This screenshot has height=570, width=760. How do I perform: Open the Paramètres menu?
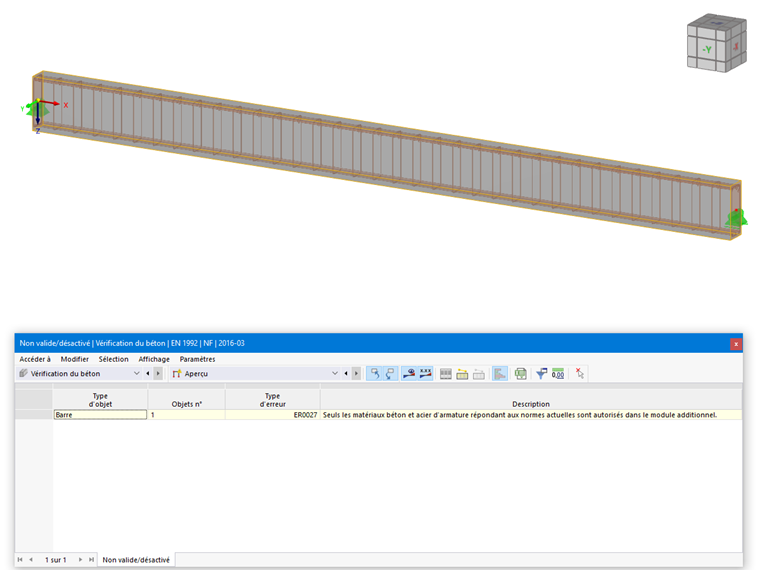[x=197, y=359]
